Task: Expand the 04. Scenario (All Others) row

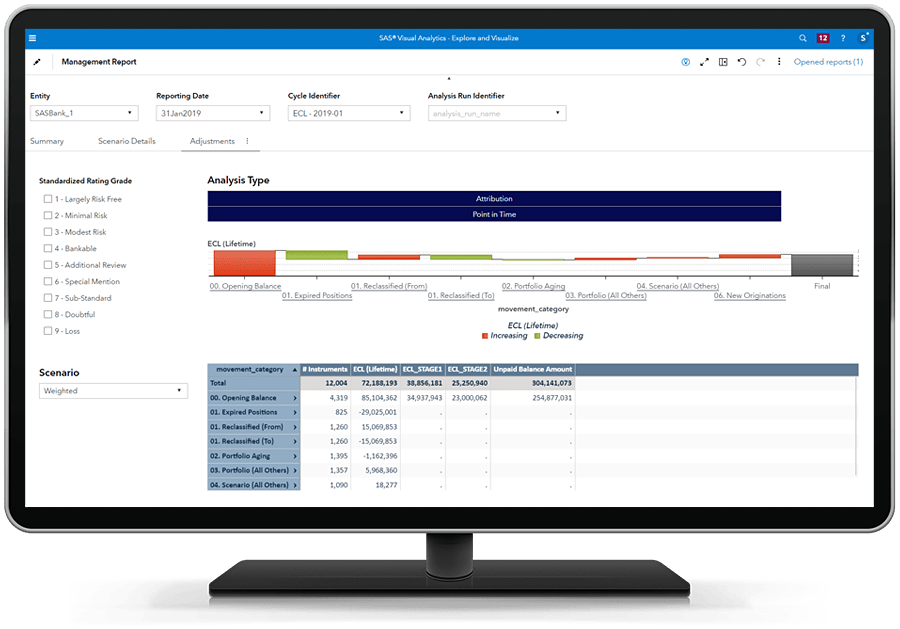Action: click(295, 485)
